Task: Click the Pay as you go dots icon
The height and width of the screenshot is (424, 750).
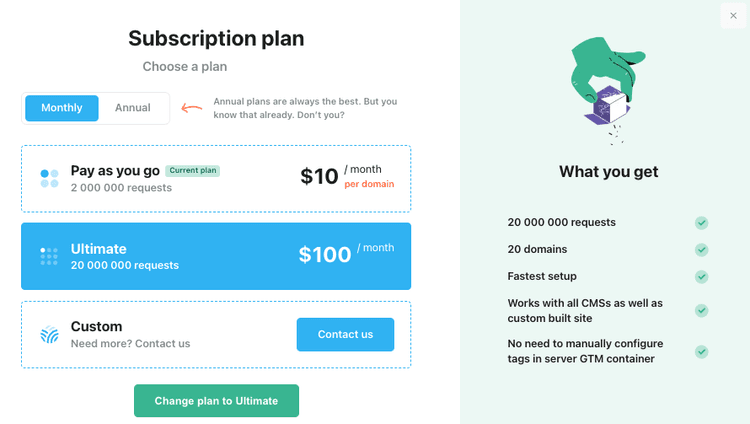Action: (x=49, y=178)
